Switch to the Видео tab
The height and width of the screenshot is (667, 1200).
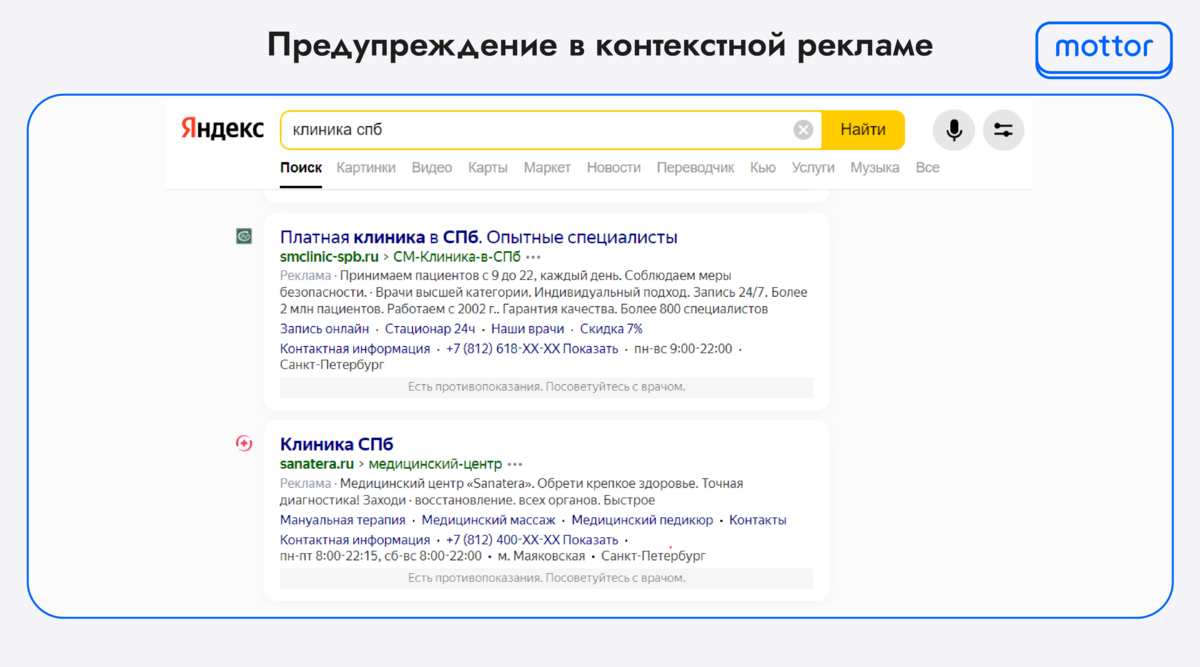[432, 168]
